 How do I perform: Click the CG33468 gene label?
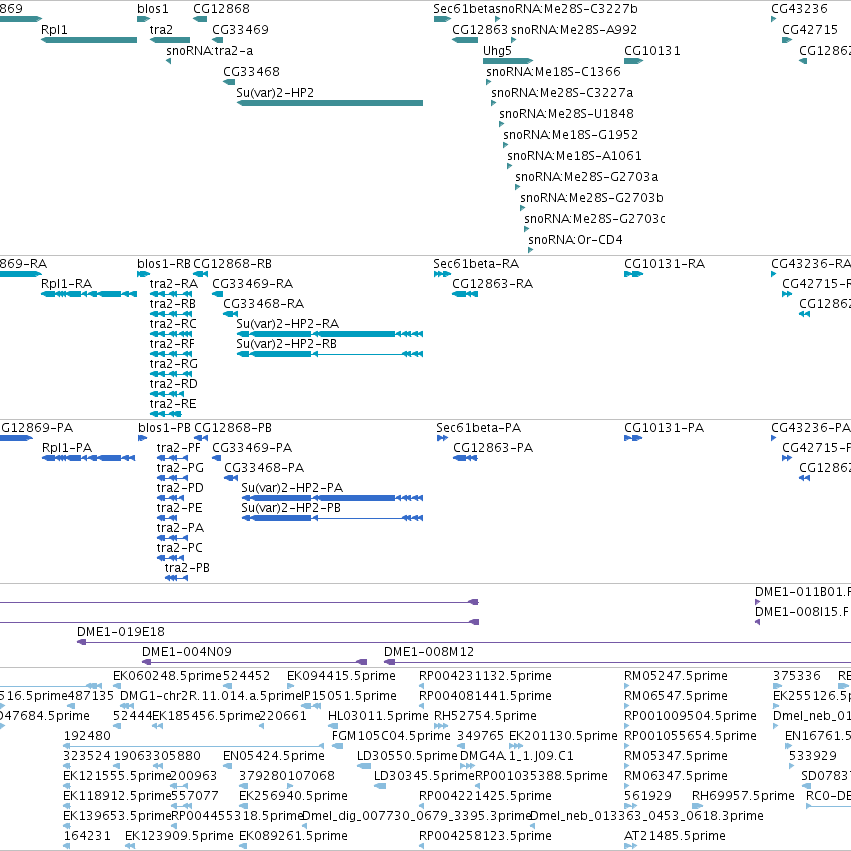[x=251, y=72]
